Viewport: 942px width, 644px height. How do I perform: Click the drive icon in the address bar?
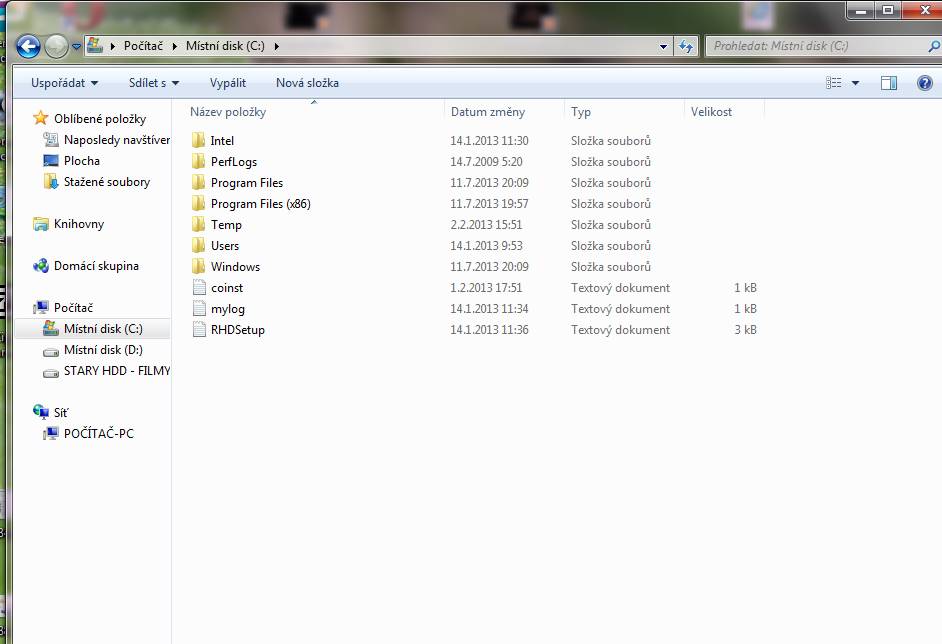coord(94,46)
